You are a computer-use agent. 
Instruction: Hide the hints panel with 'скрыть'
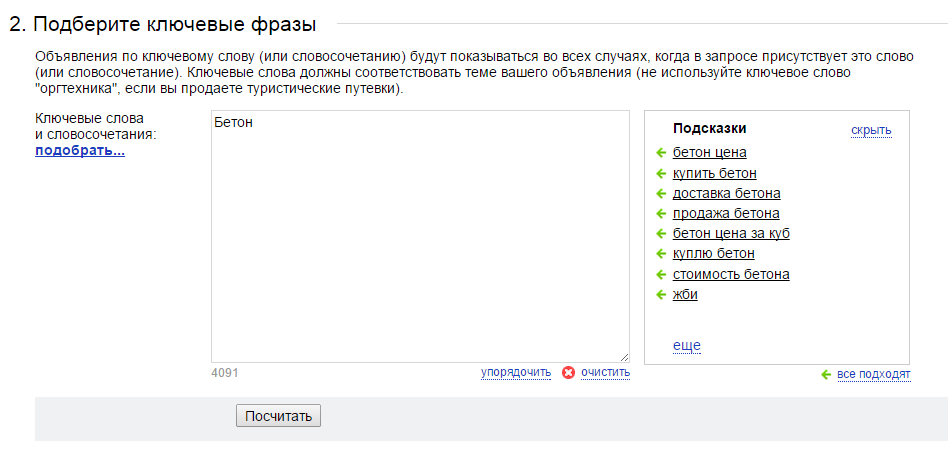pyautogui.click(x=871, y=130)
